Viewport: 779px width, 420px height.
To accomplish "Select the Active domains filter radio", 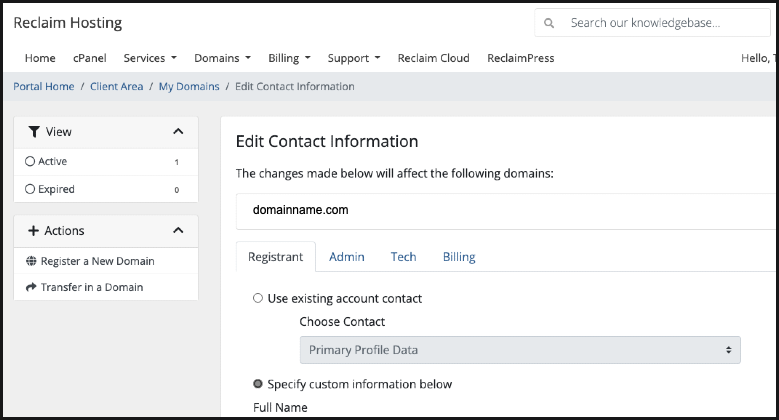I will (x=30, y=161).
